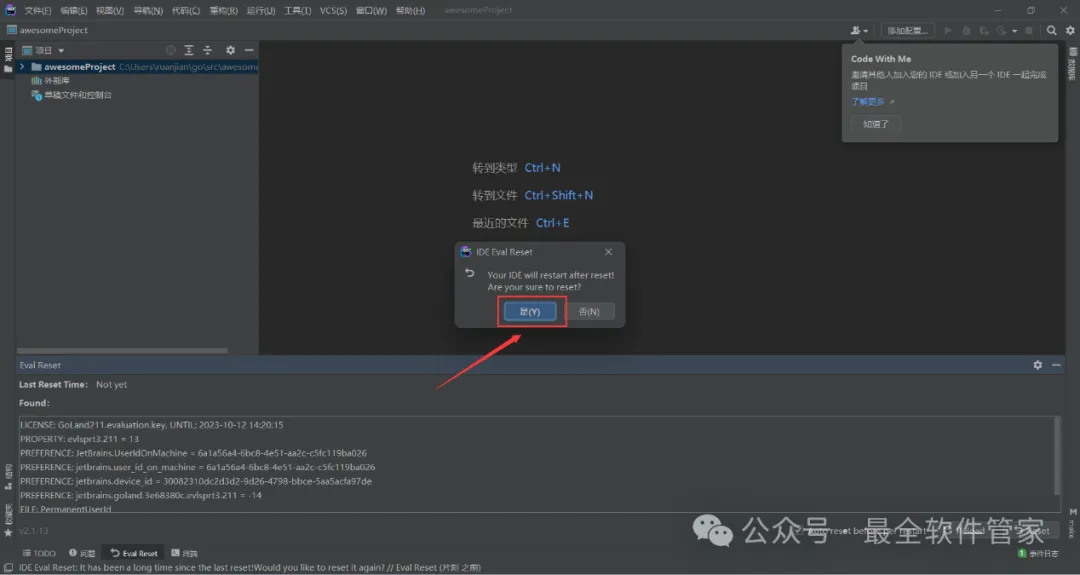Select the awesomeProject folder row
Image resolution: width=1080 pixels, height=575 pixels.
138,67
